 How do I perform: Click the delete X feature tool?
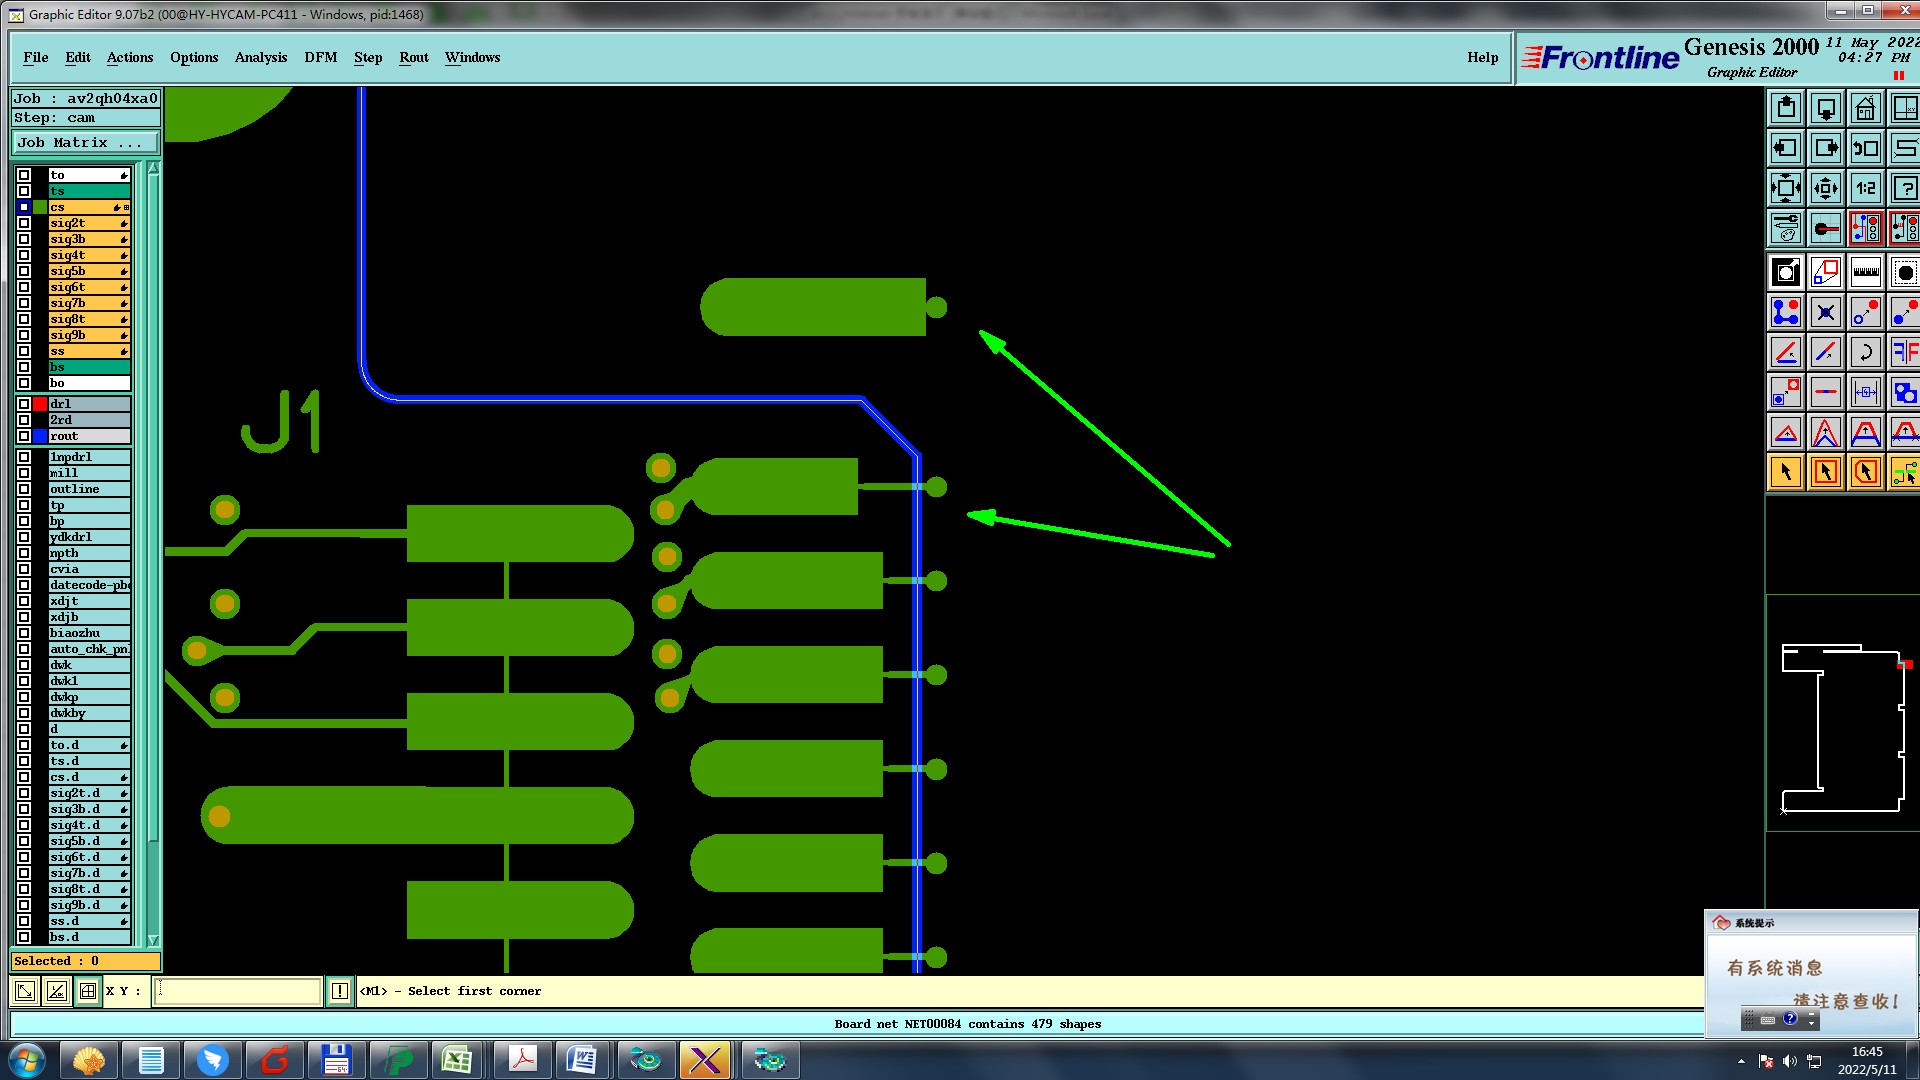point(1826,312)
